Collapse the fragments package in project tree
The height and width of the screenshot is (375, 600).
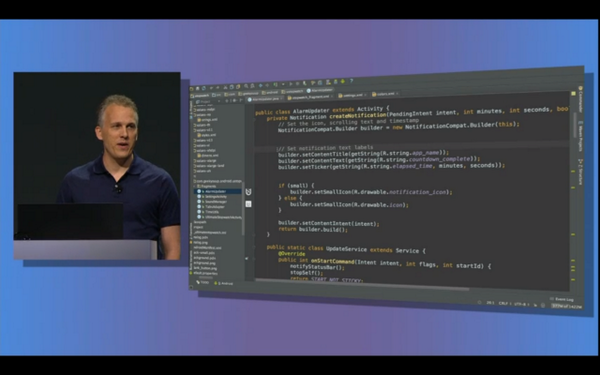click(194, 186)
